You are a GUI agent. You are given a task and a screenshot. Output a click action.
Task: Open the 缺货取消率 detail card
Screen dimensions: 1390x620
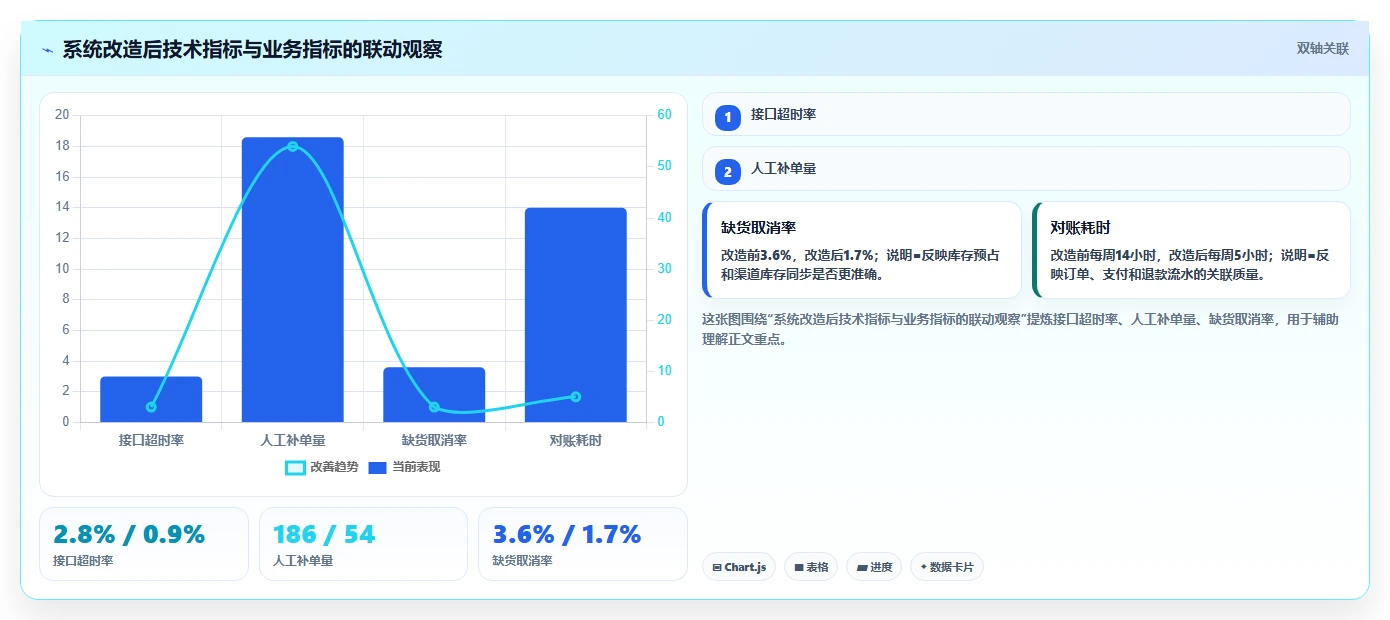[x=862, y=250]
